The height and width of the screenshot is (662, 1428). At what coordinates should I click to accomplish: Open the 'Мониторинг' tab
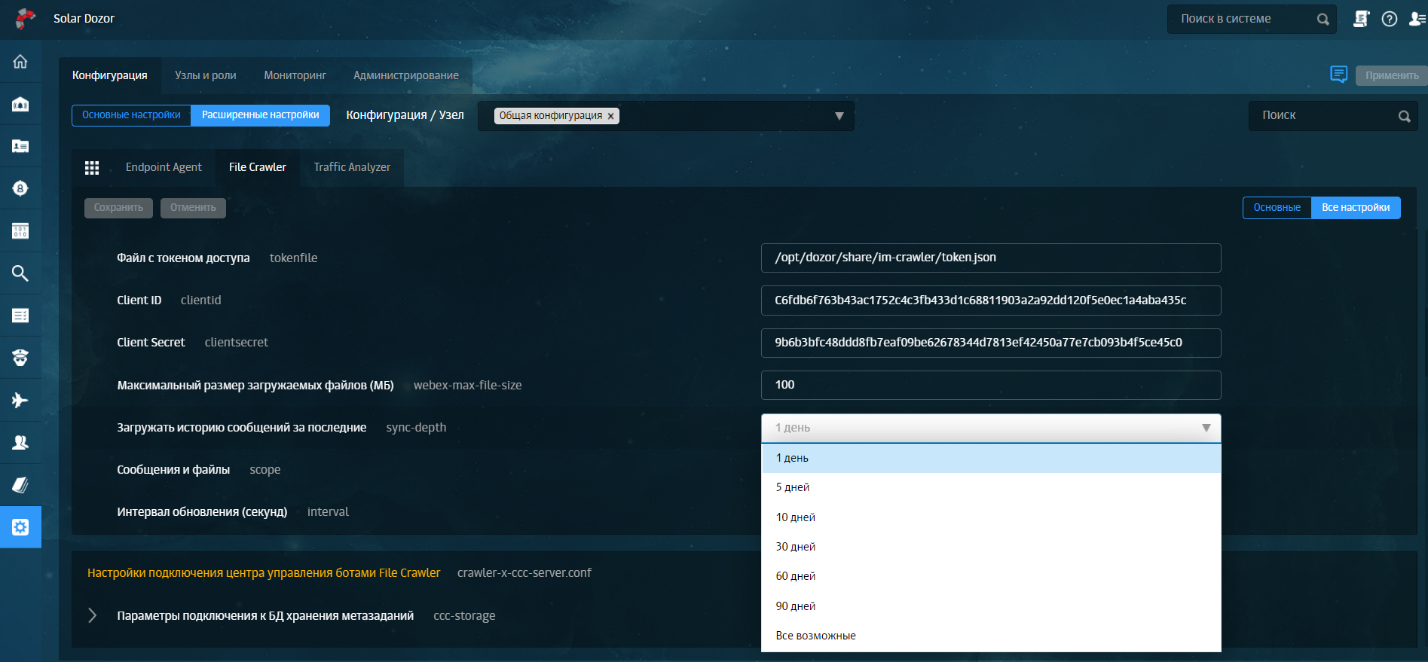coord(295,75)
